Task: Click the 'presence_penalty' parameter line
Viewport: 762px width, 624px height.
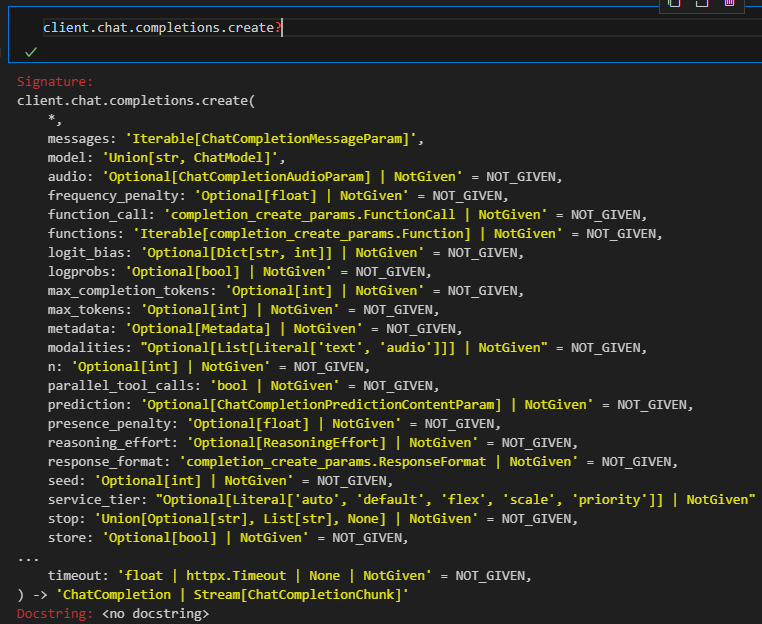Action: click(x=274, y=424)
